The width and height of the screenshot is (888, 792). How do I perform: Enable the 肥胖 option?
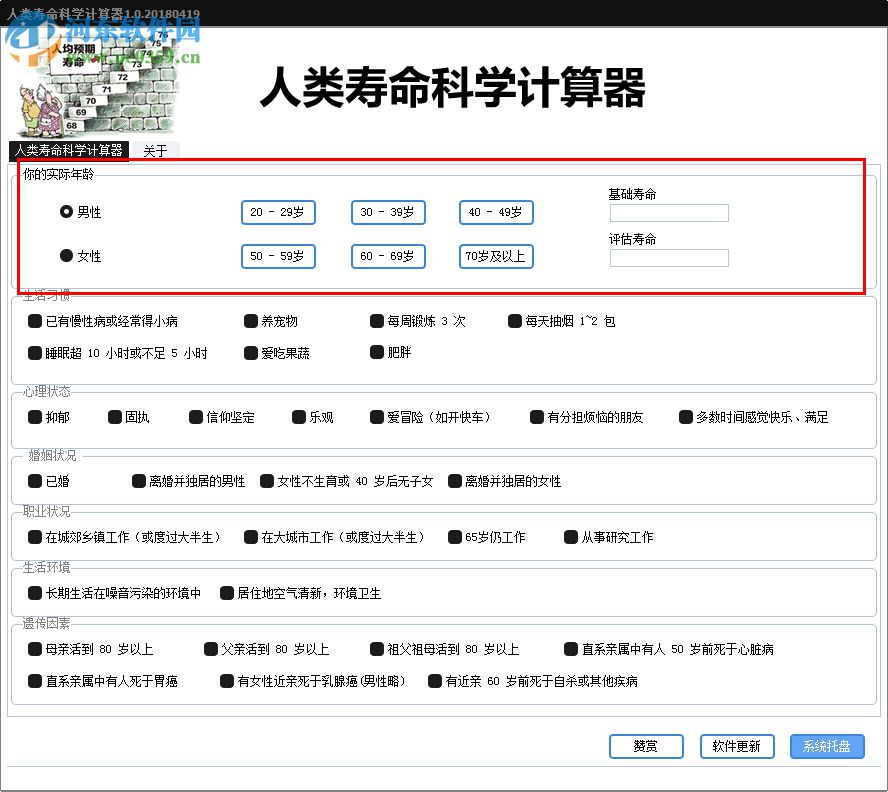coord(377,352)
